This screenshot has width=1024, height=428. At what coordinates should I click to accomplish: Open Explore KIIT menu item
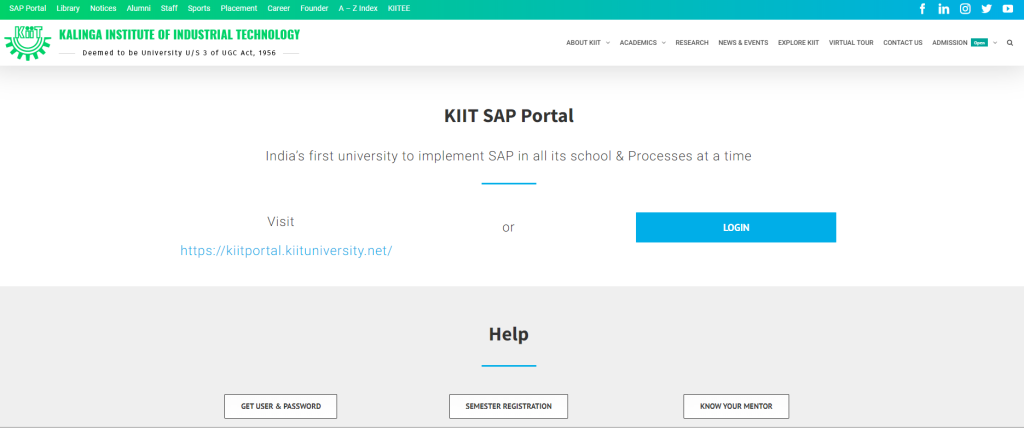click(798, 42)
